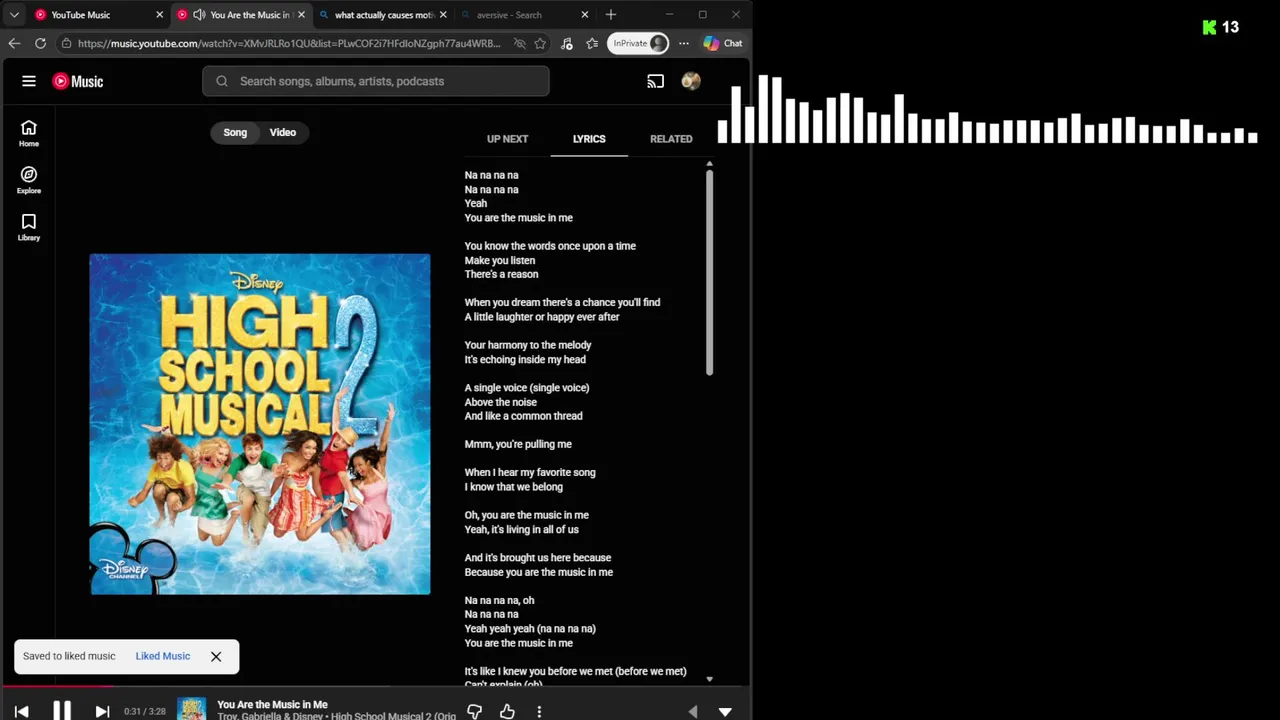Click the browser address bar URL

point(289,43)
